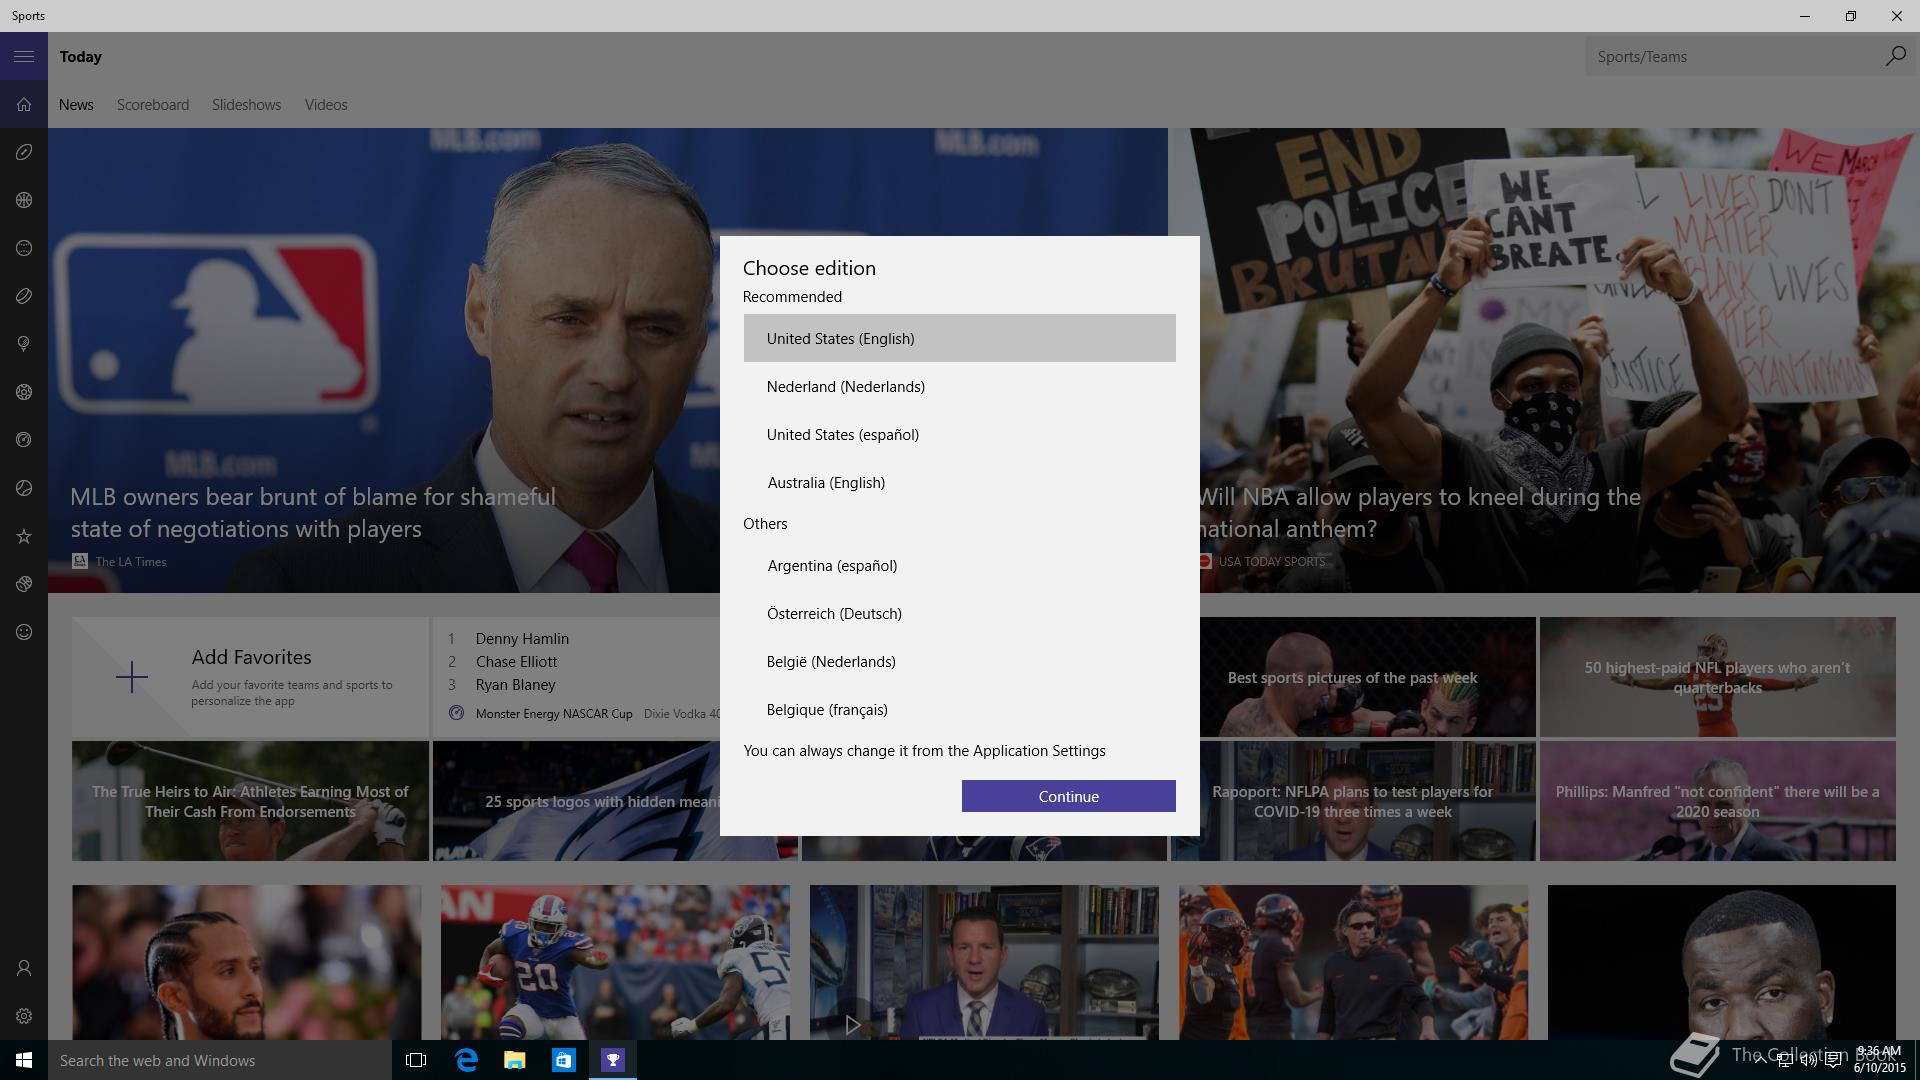Screen dimensions: 1920x1080
Task: Select Österreich (Deutsch) edition
Action: click(959, 613)
